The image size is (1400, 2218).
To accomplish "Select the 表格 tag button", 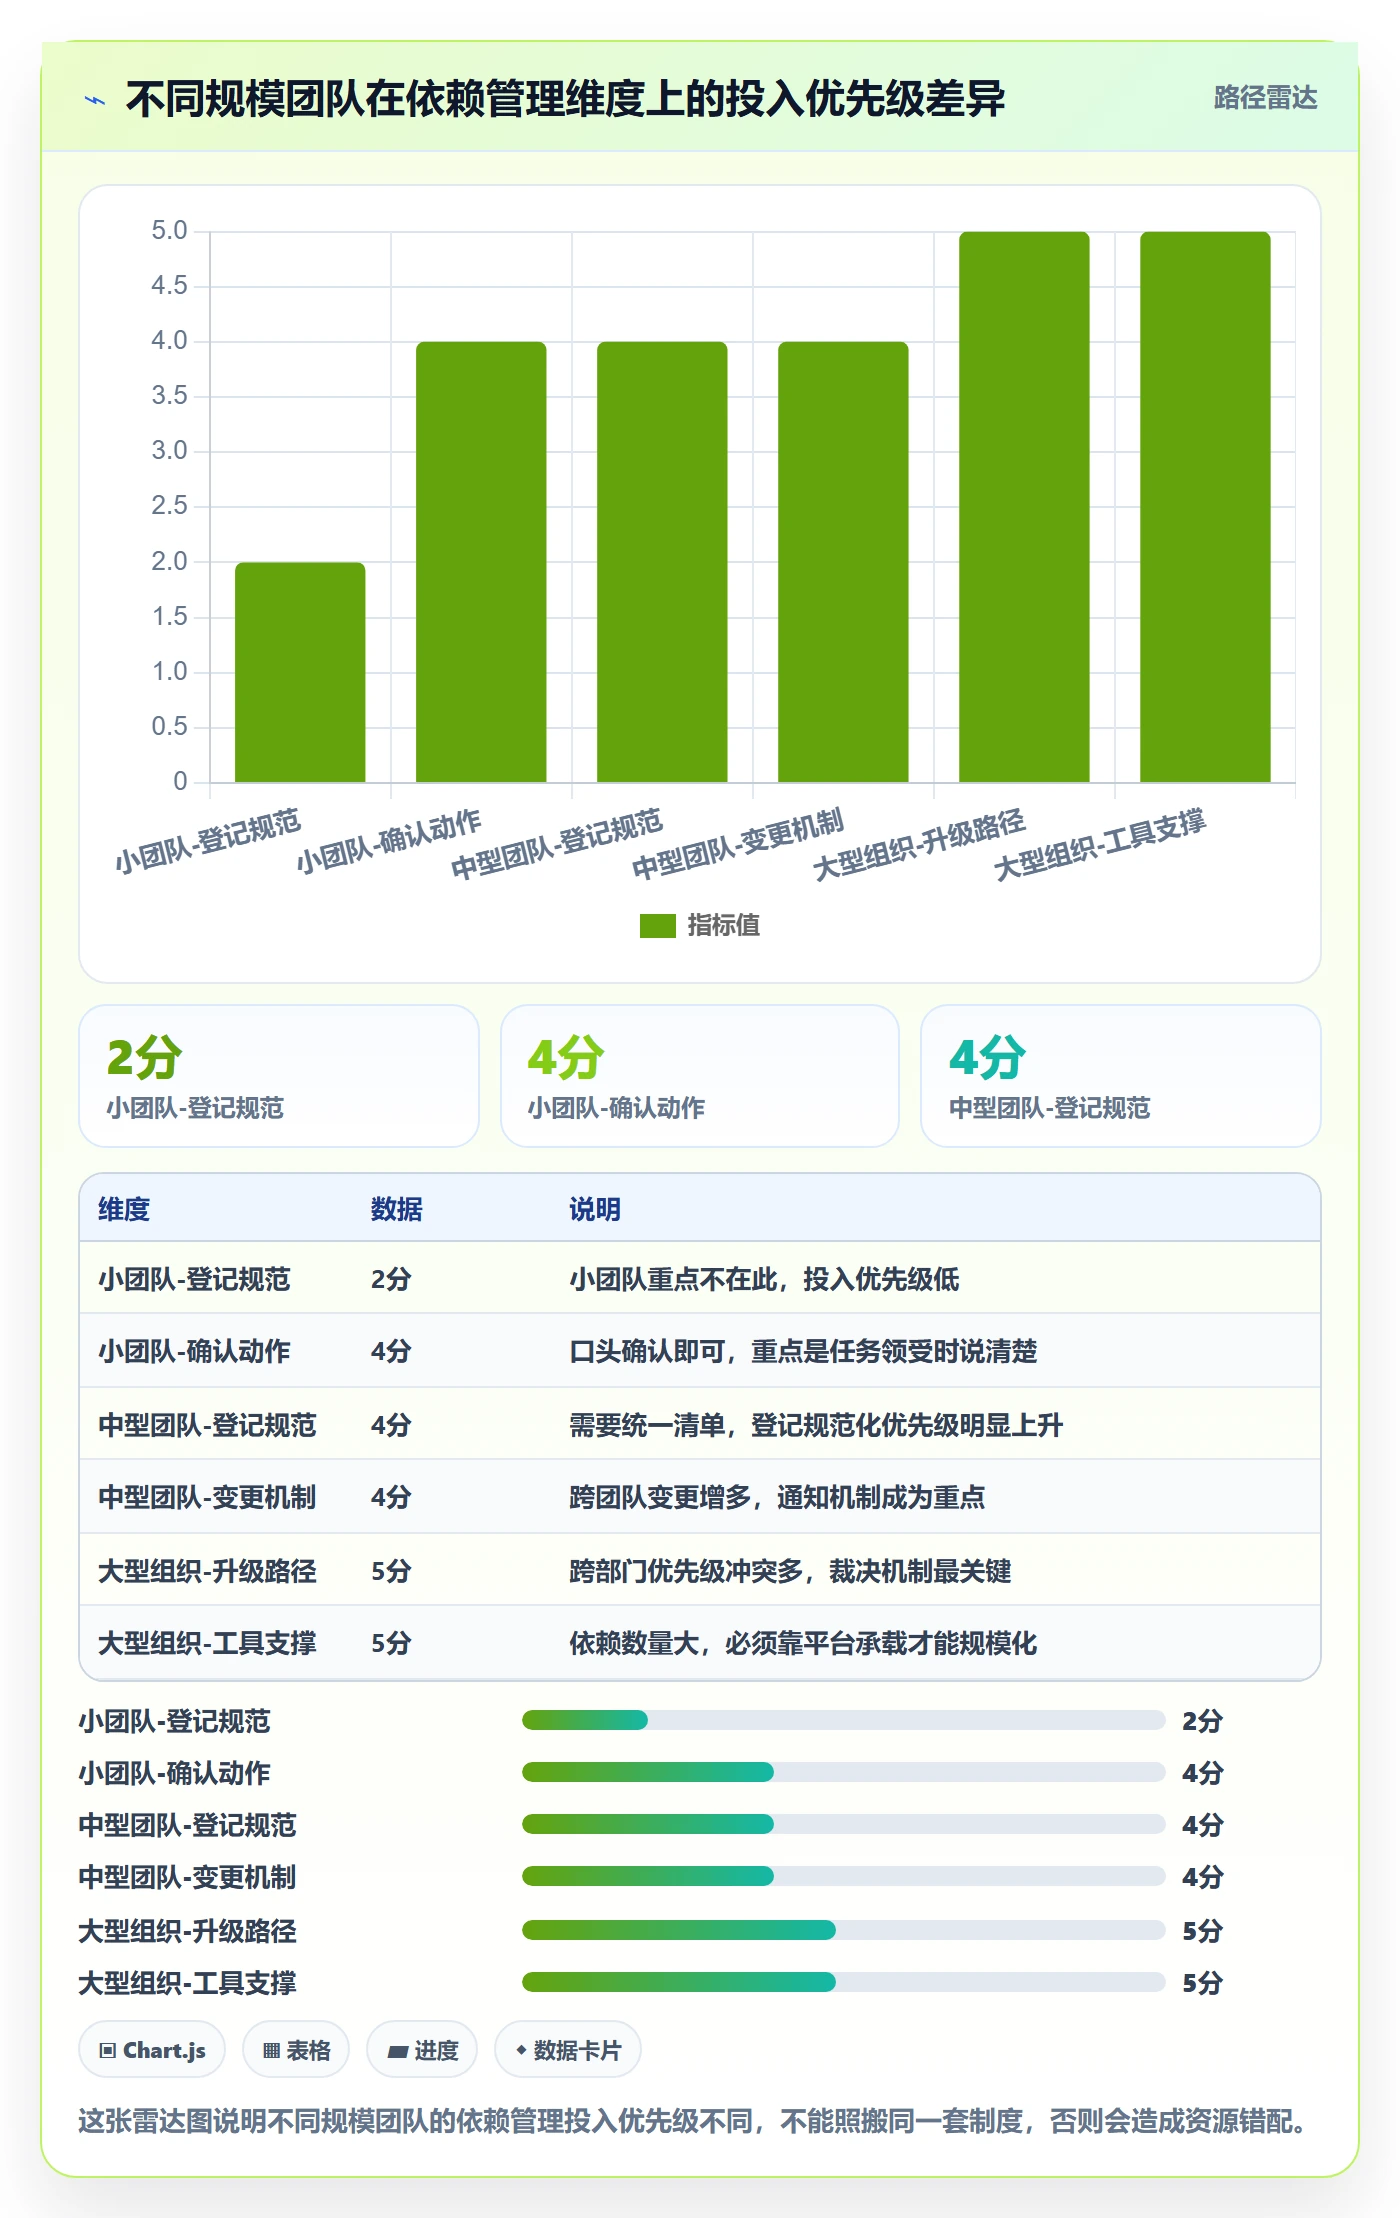I will point(296,2050).
